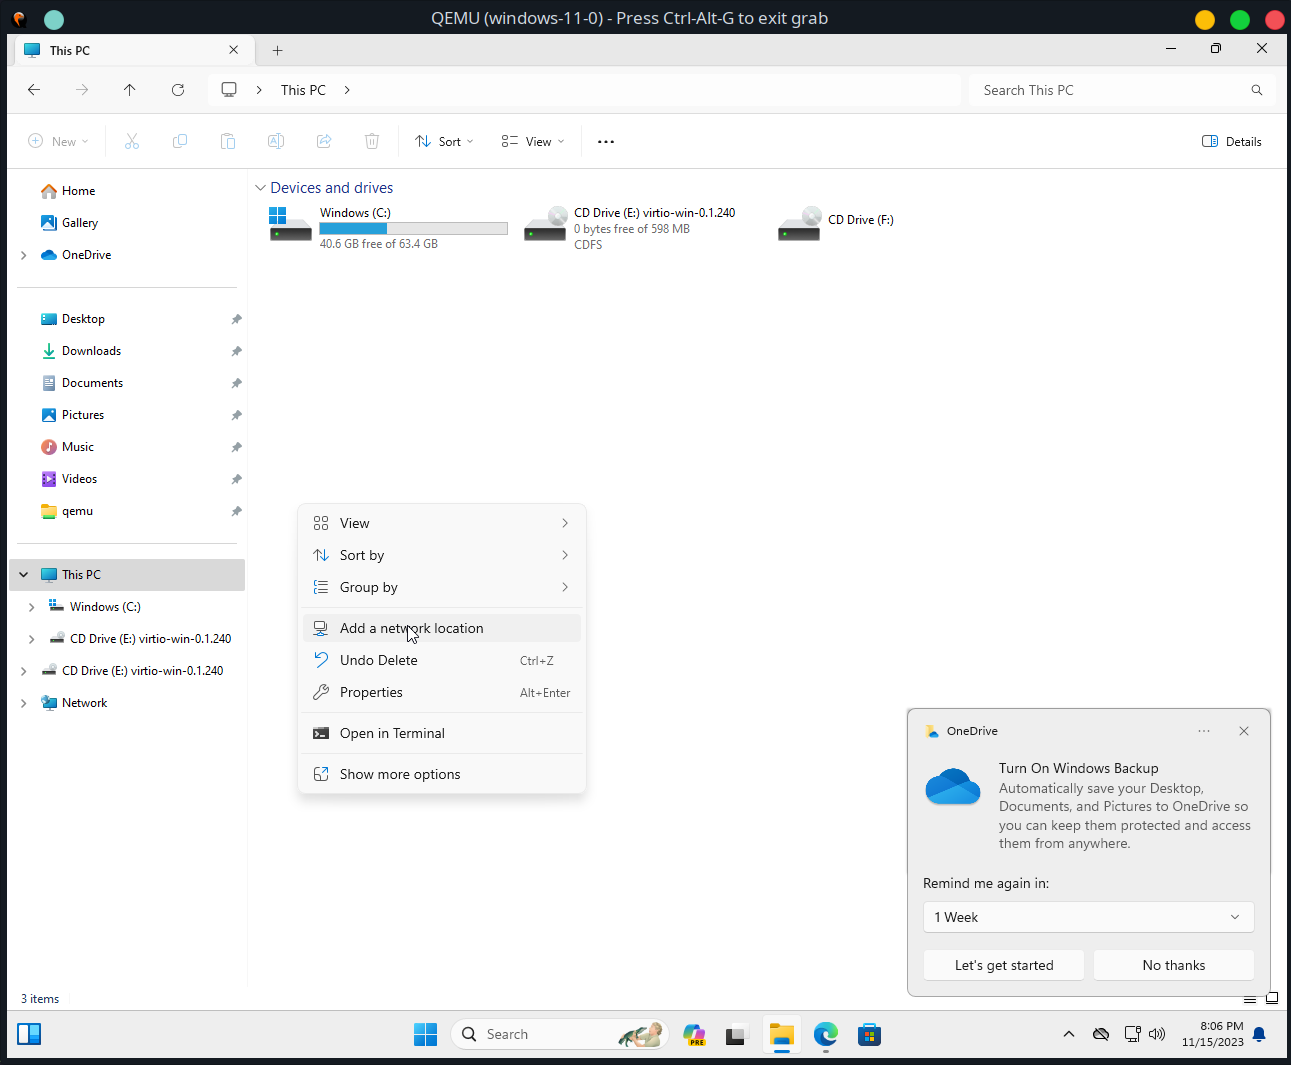The image size is (1291, 1065).
Task: Add a new tab with plus icon
Action: [x=278, y=50]
